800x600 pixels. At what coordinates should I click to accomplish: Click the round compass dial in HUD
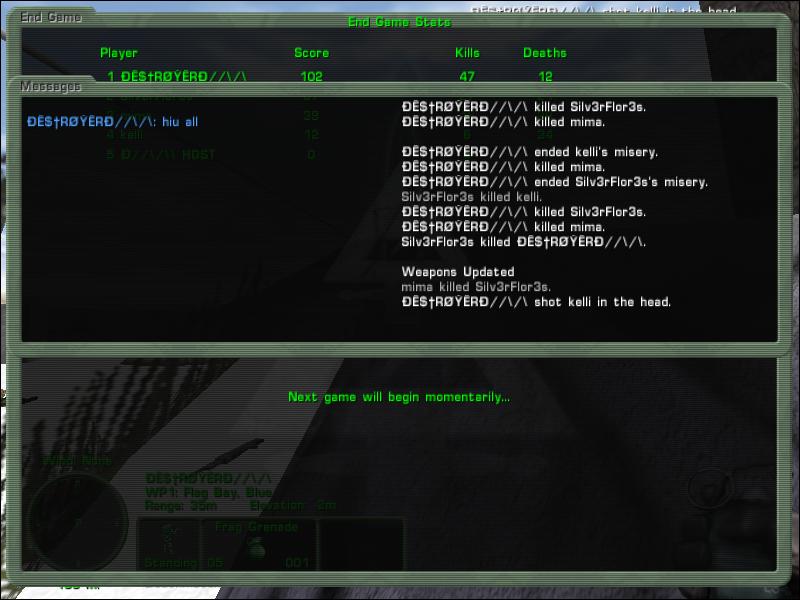pos(77,521)
